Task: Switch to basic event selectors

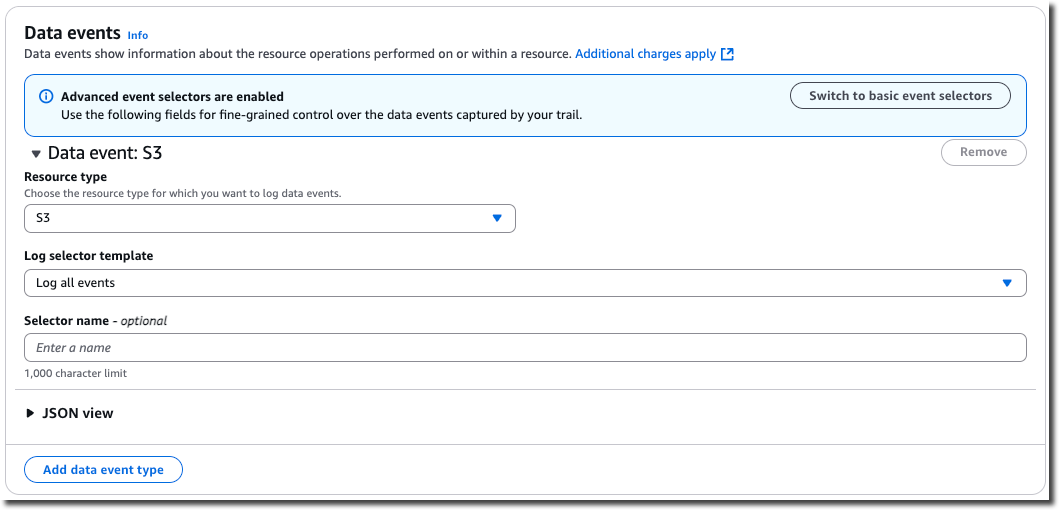Action: pyautogui.click(x=900, y=96)
